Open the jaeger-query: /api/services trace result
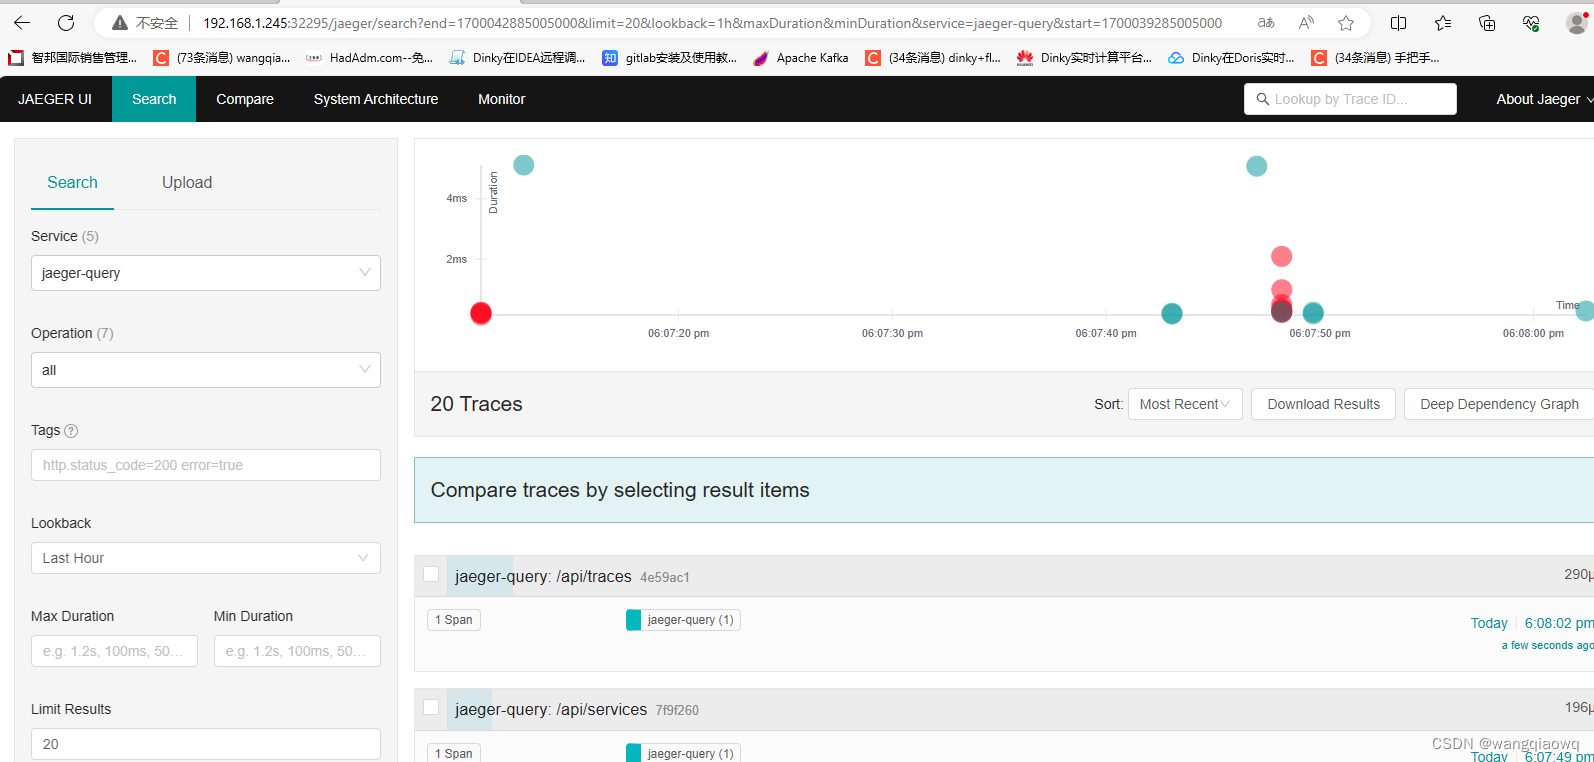The width and height of the screenshot is (1594, 762). (x=551, y=709)
